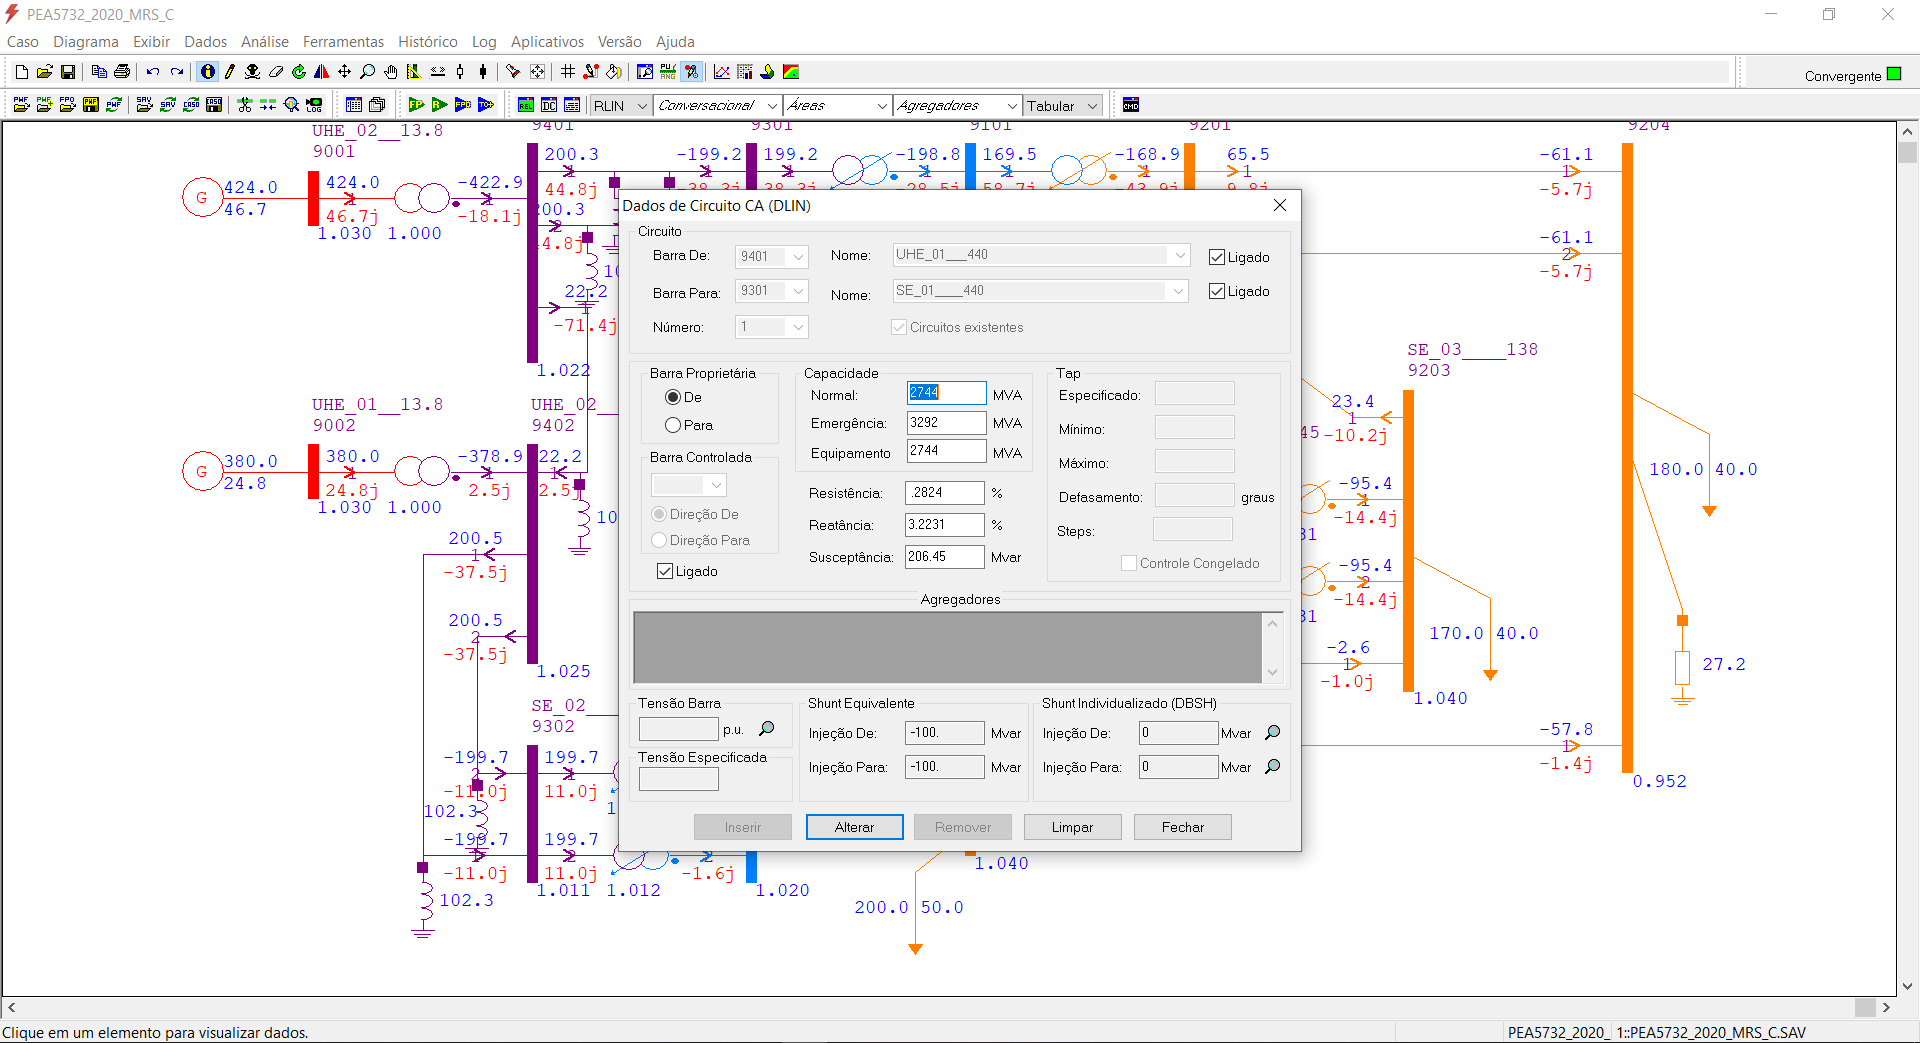Click magnifier beside DBSH Injeção De
The height and width of the screenshot is (1043, 1920).
click(1273, 733)
